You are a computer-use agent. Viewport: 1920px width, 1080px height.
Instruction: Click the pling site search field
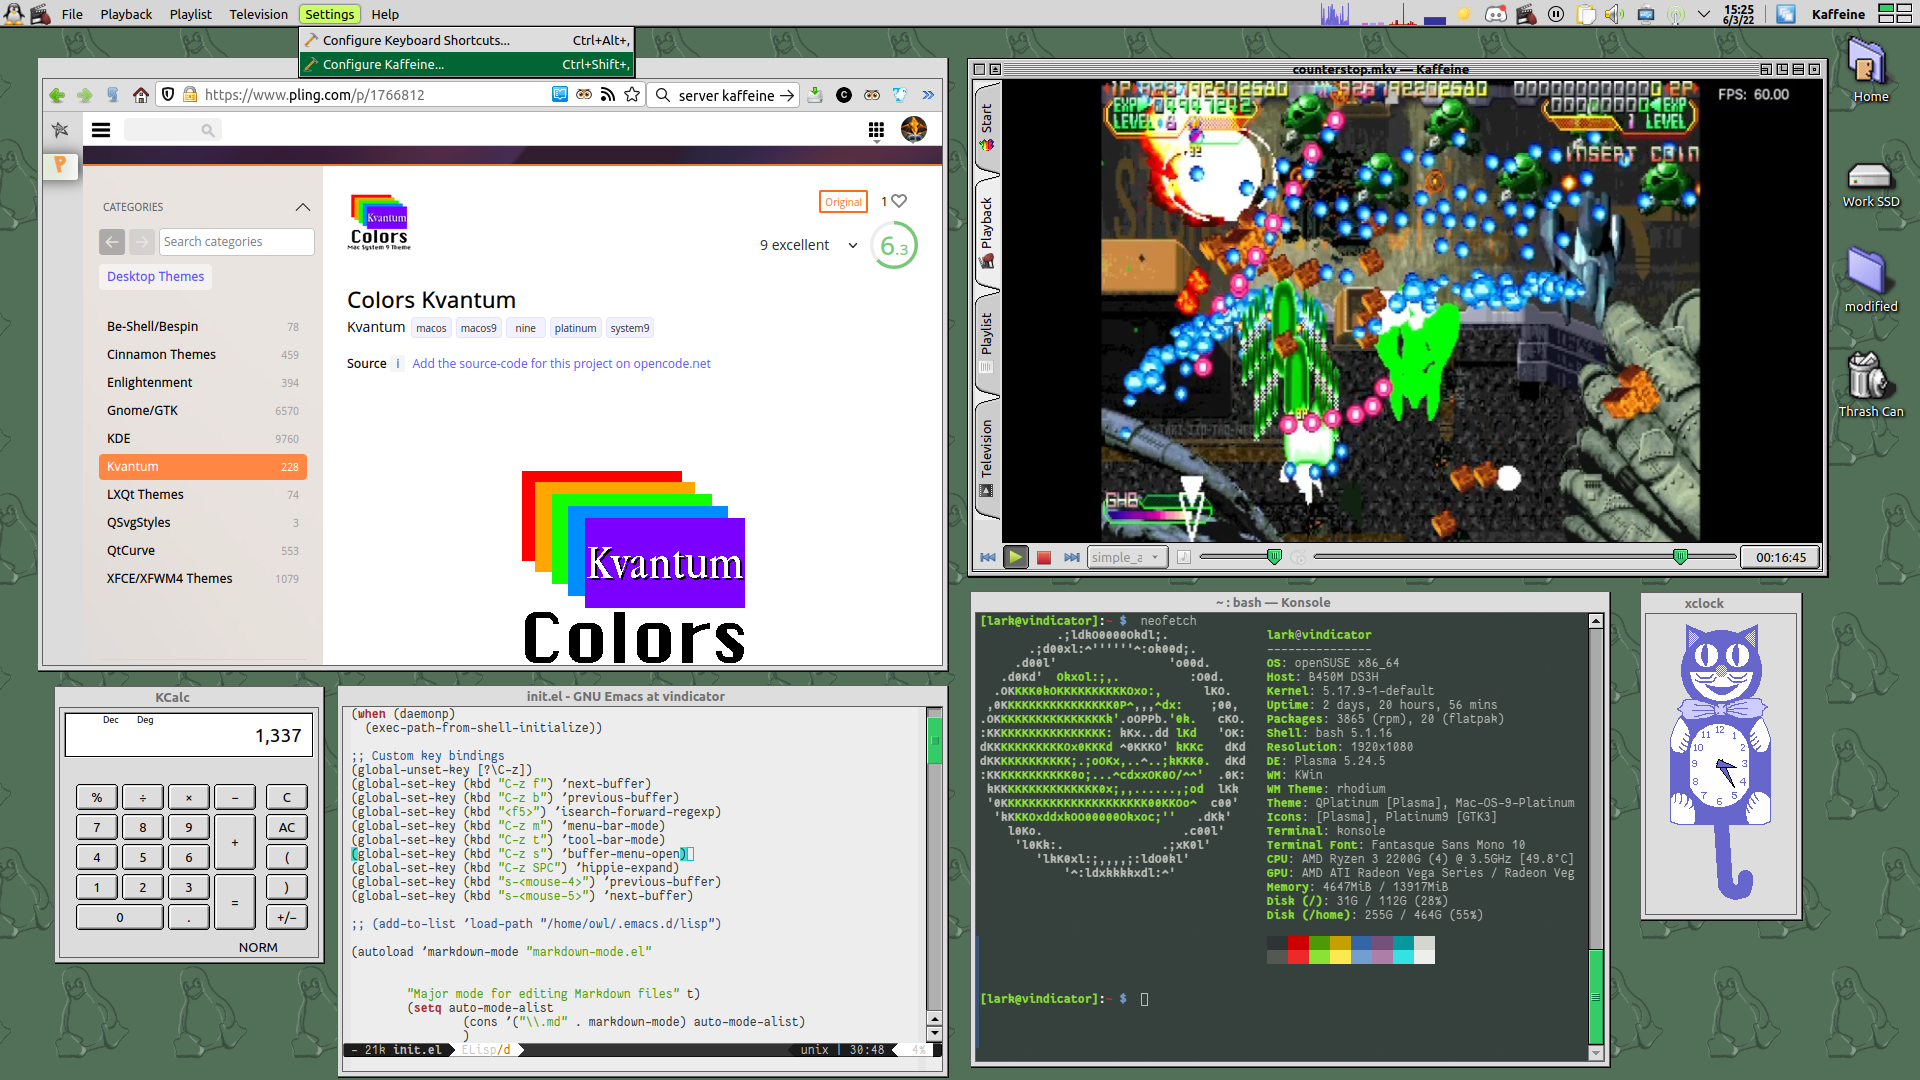(x=172, y=130)
